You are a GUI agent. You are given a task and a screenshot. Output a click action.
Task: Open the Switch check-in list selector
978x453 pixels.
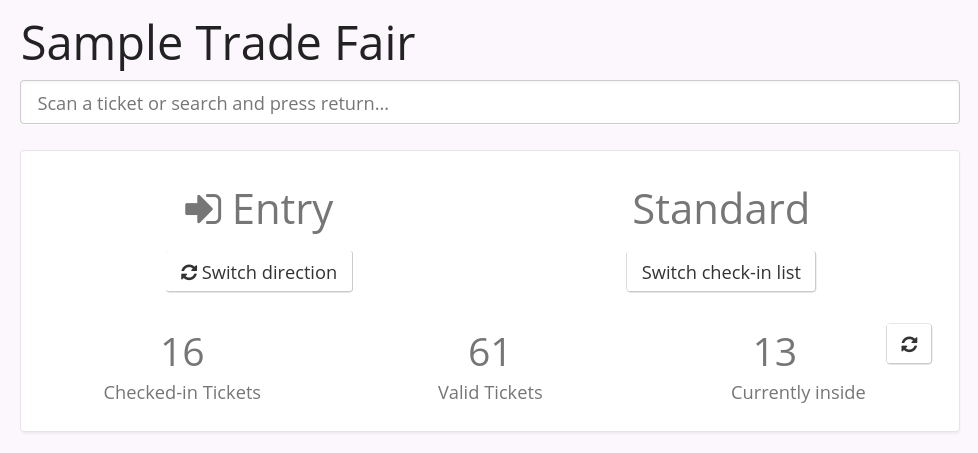click(721, 272)
